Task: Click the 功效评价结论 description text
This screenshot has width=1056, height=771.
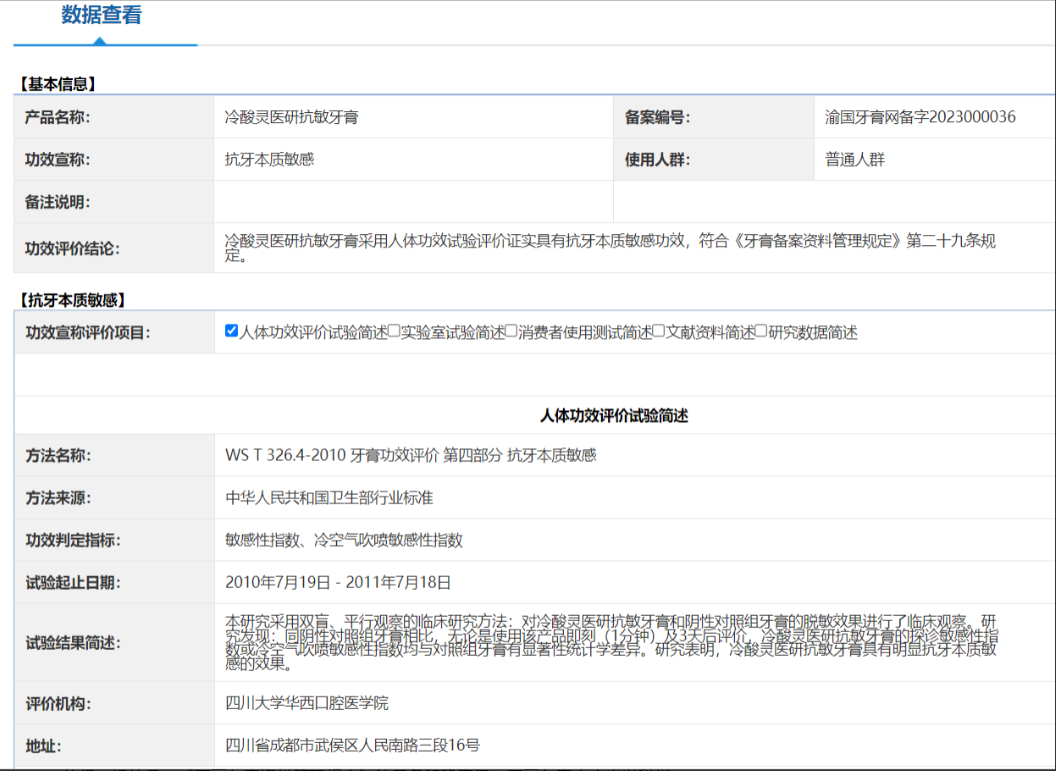Action: coord(610,248)
